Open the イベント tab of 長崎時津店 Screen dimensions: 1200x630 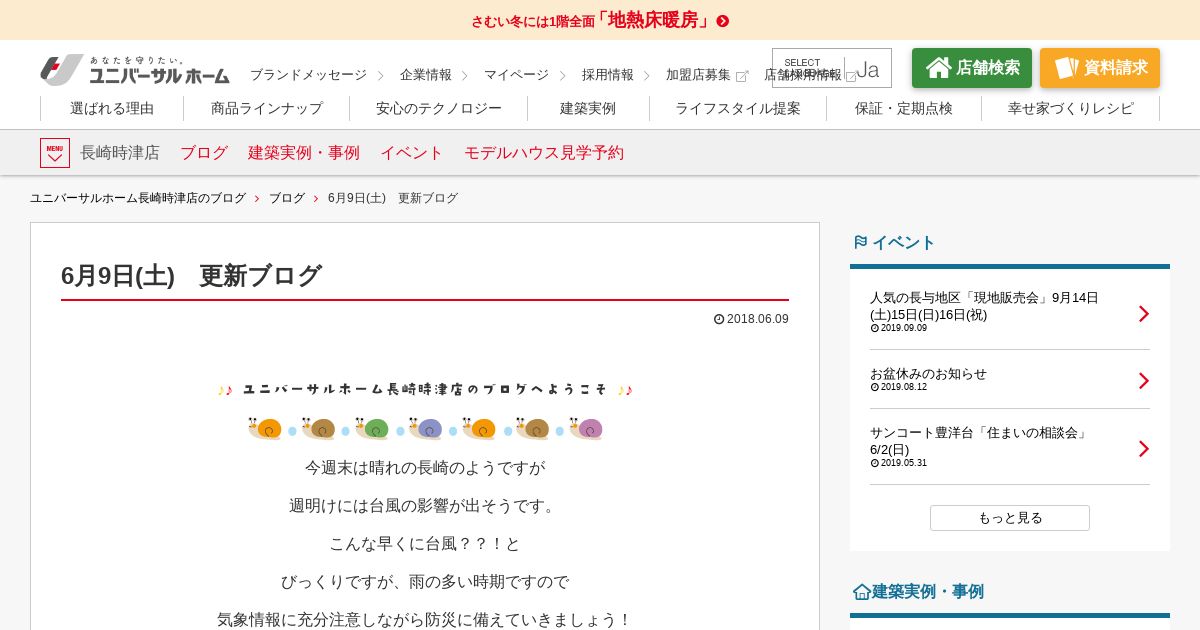click(412, 153)
